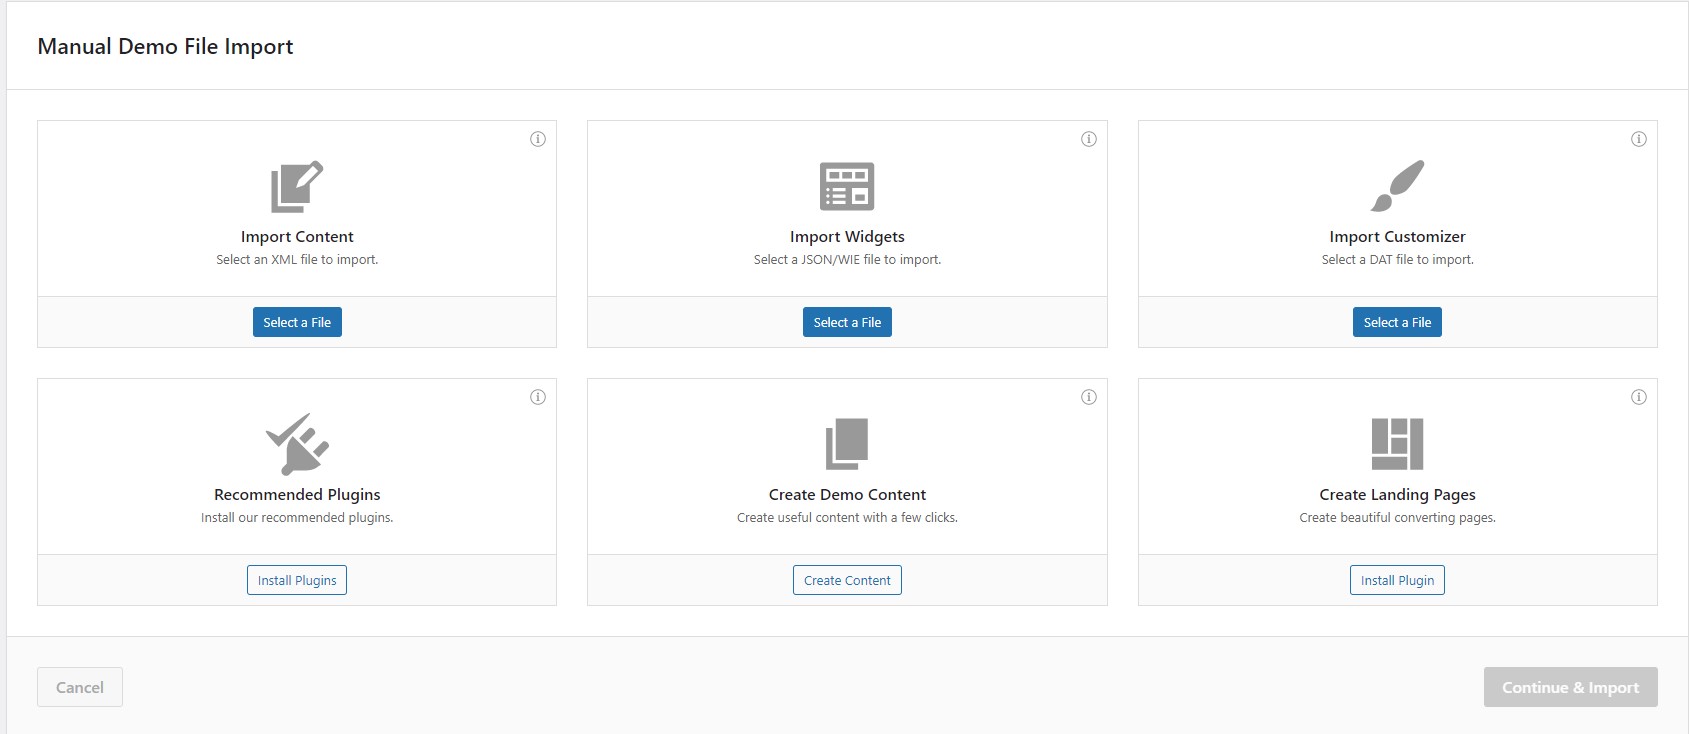Select a File for Import Widgets
1689x734 pixels.
(847, 322)
